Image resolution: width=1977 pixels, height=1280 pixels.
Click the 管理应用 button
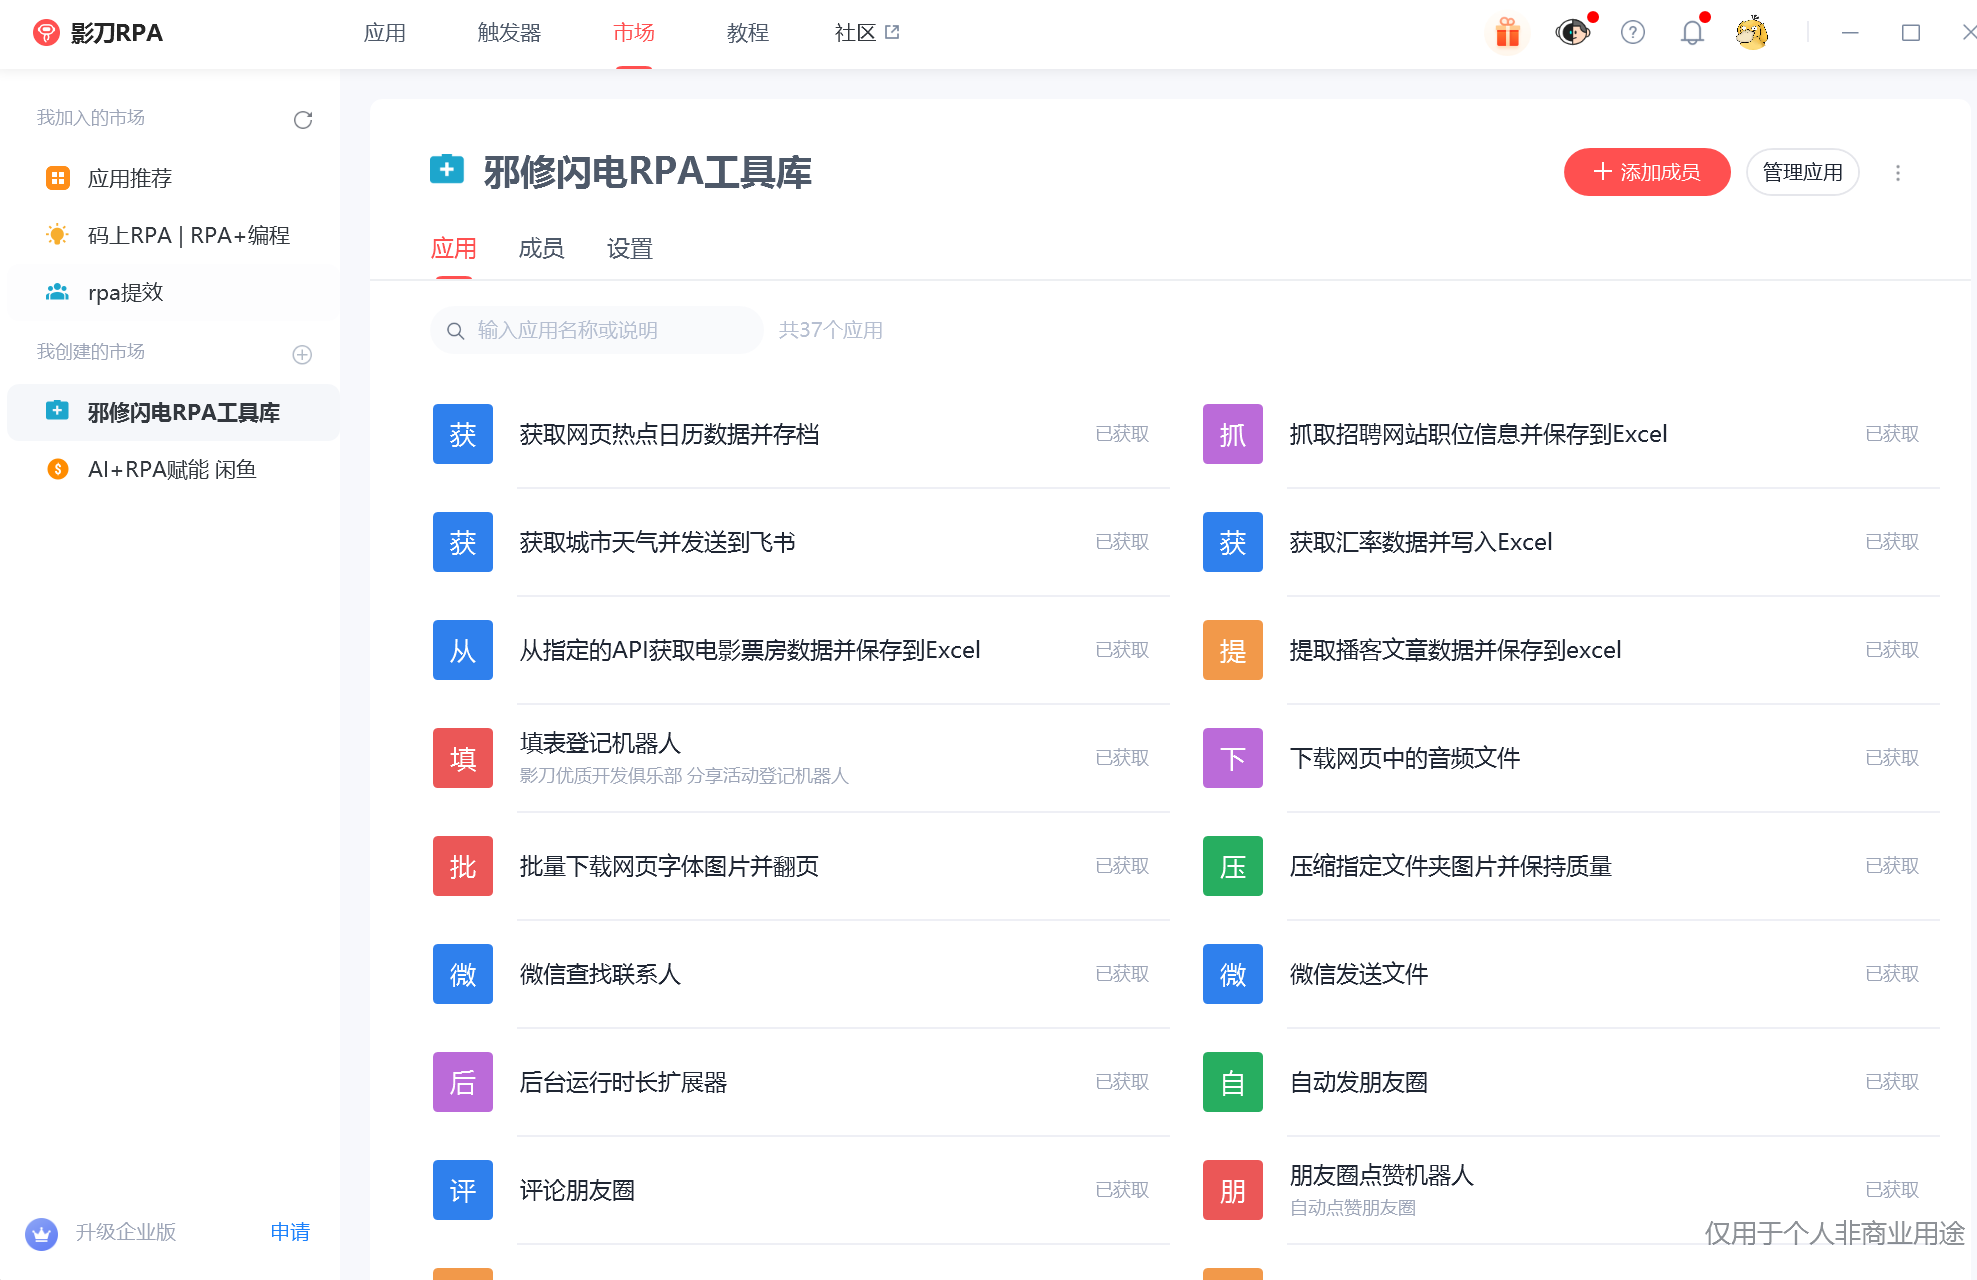coord(1801,172)
